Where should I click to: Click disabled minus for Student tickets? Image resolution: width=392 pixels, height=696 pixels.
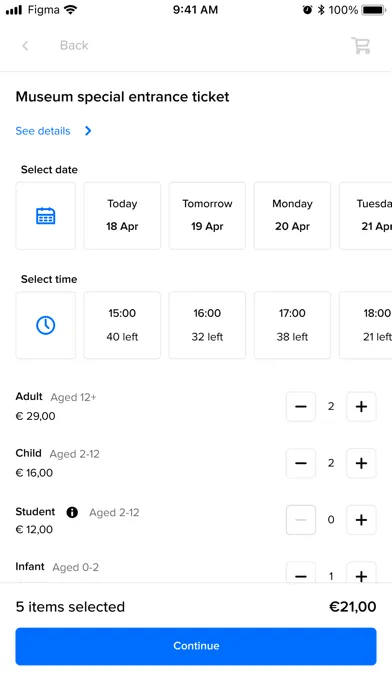[301, 520]
